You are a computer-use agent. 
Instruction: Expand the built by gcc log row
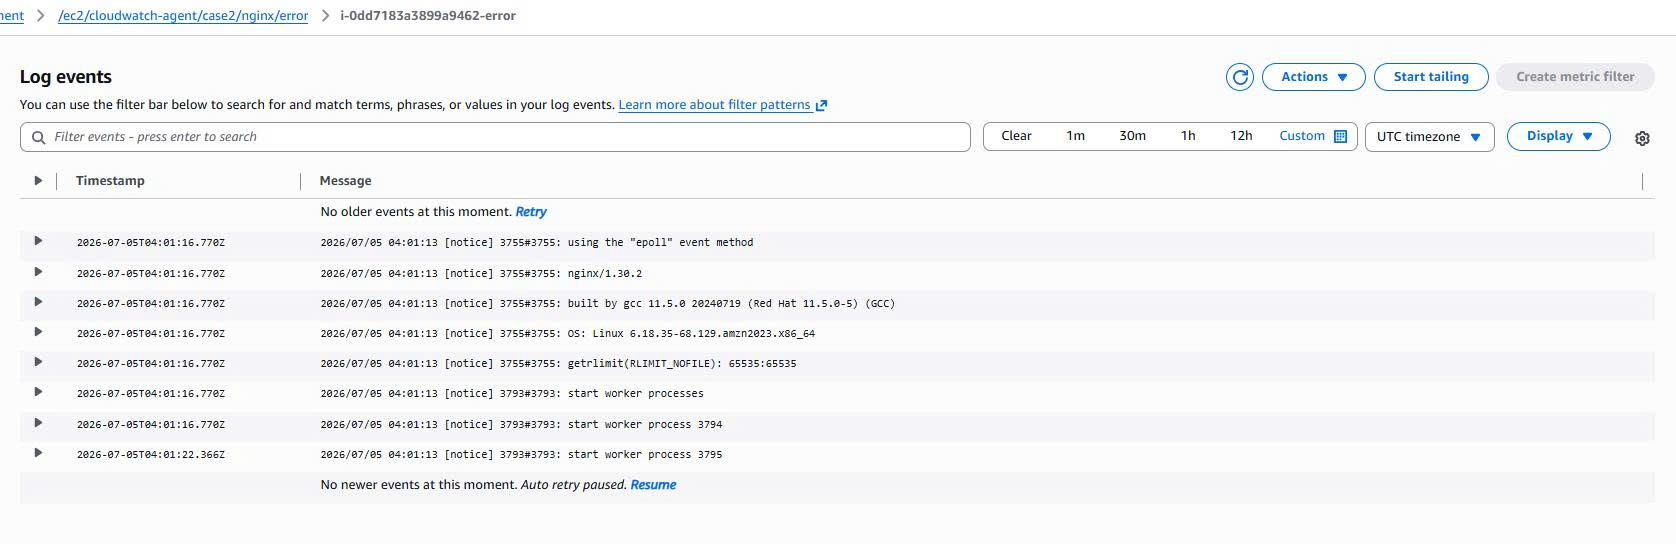(x=38, y=302)
